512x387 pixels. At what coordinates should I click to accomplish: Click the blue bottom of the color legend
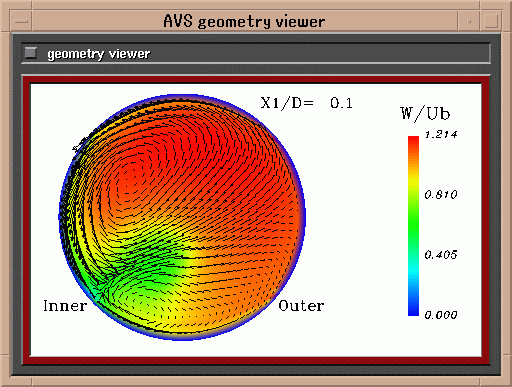413,305
